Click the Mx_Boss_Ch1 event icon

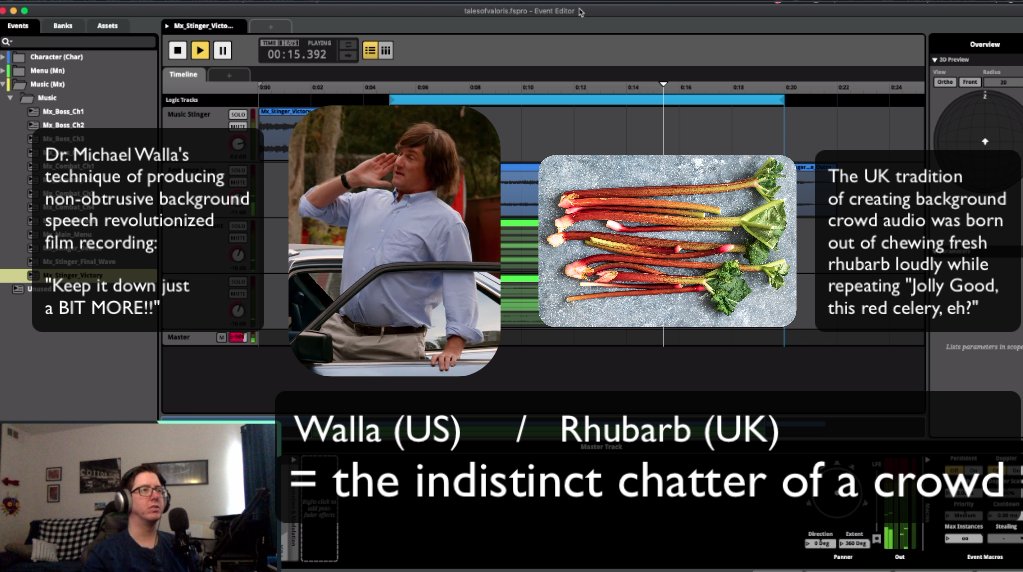[x=33, y=112]
